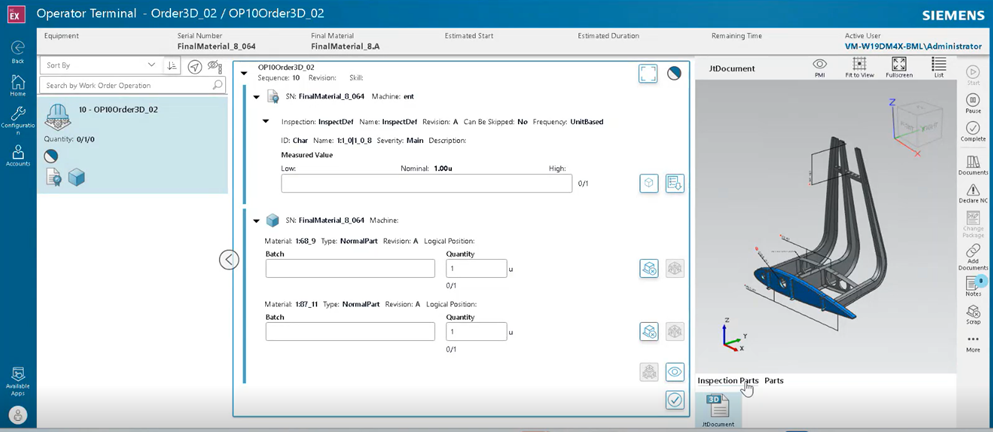Toggle the crossed-out eye filter icon

pyautogui.click(x=214, y=66)
